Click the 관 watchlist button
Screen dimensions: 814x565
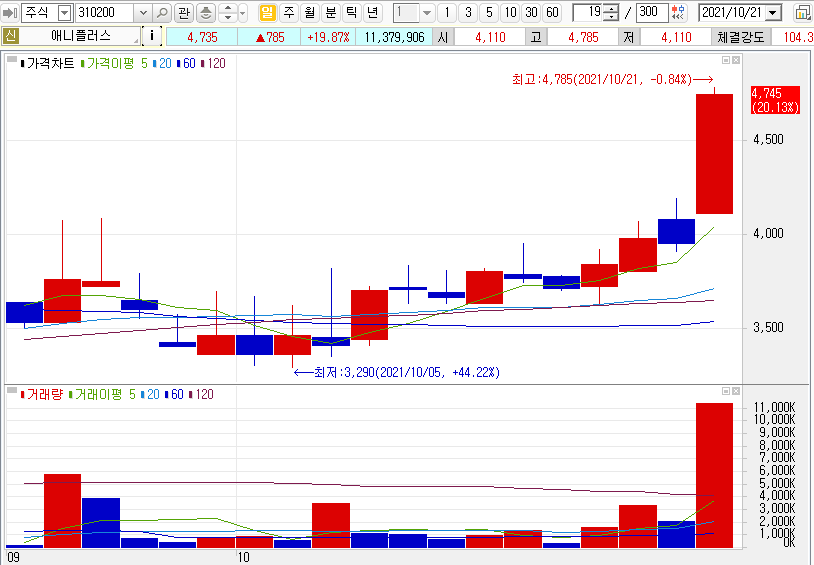(184, 12)
